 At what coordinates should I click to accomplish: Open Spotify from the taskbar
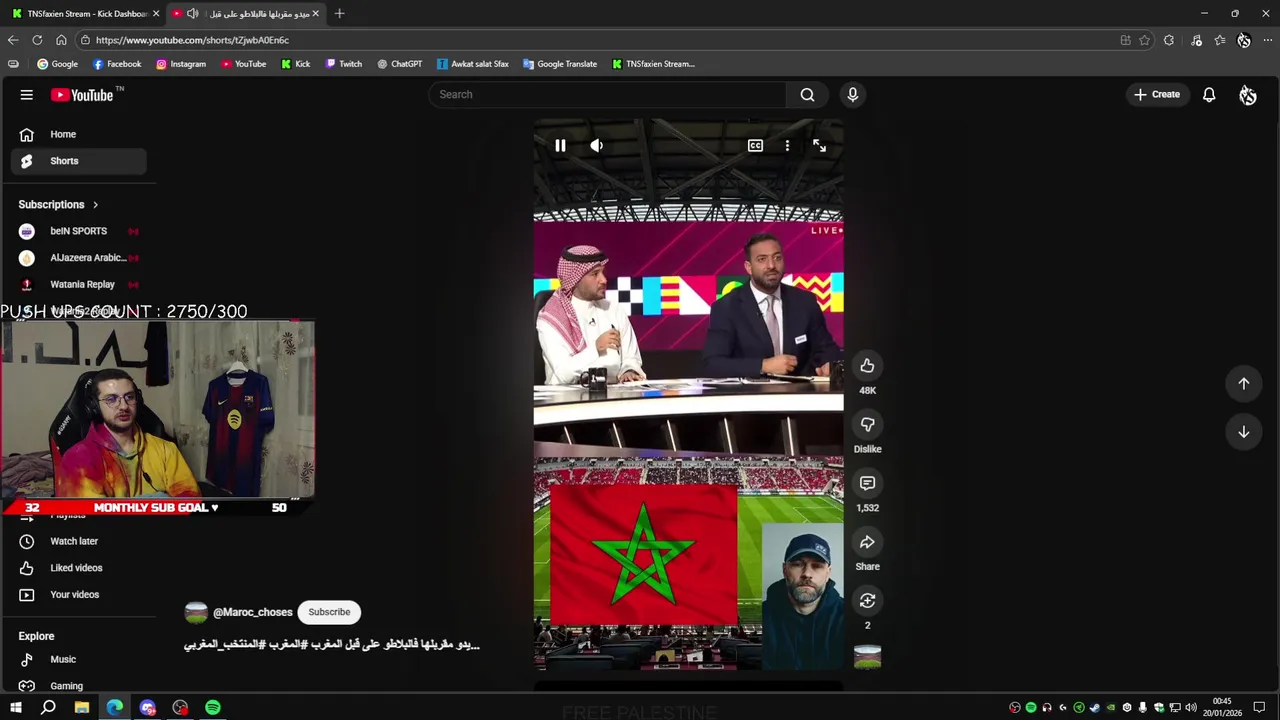click(x=213, y=708)
